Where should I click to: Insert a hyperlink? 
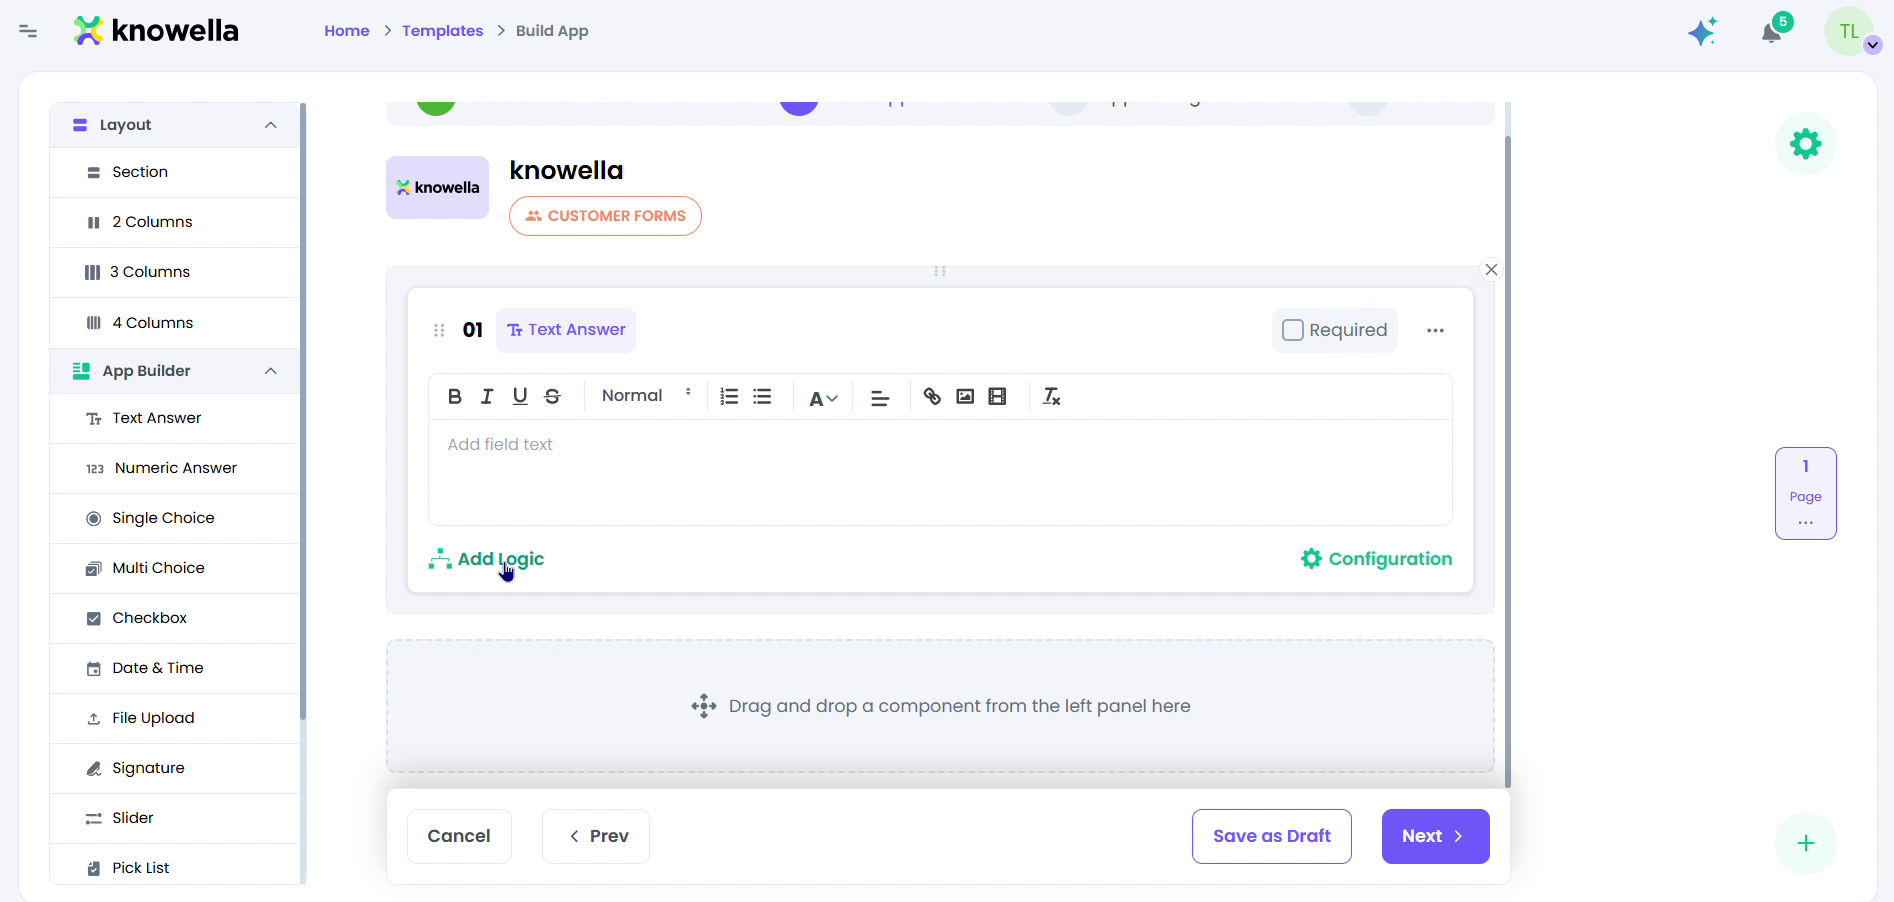click(932, 396)
